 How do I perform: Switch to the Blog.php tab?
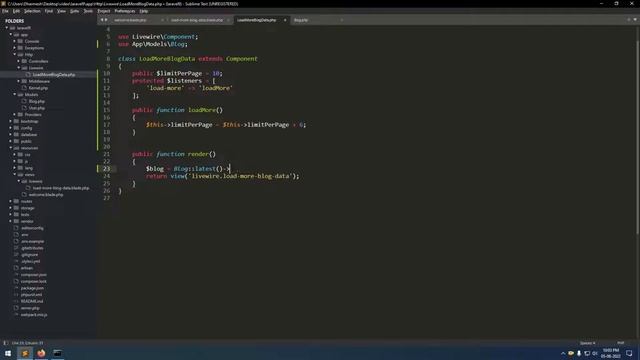[301, 20]
